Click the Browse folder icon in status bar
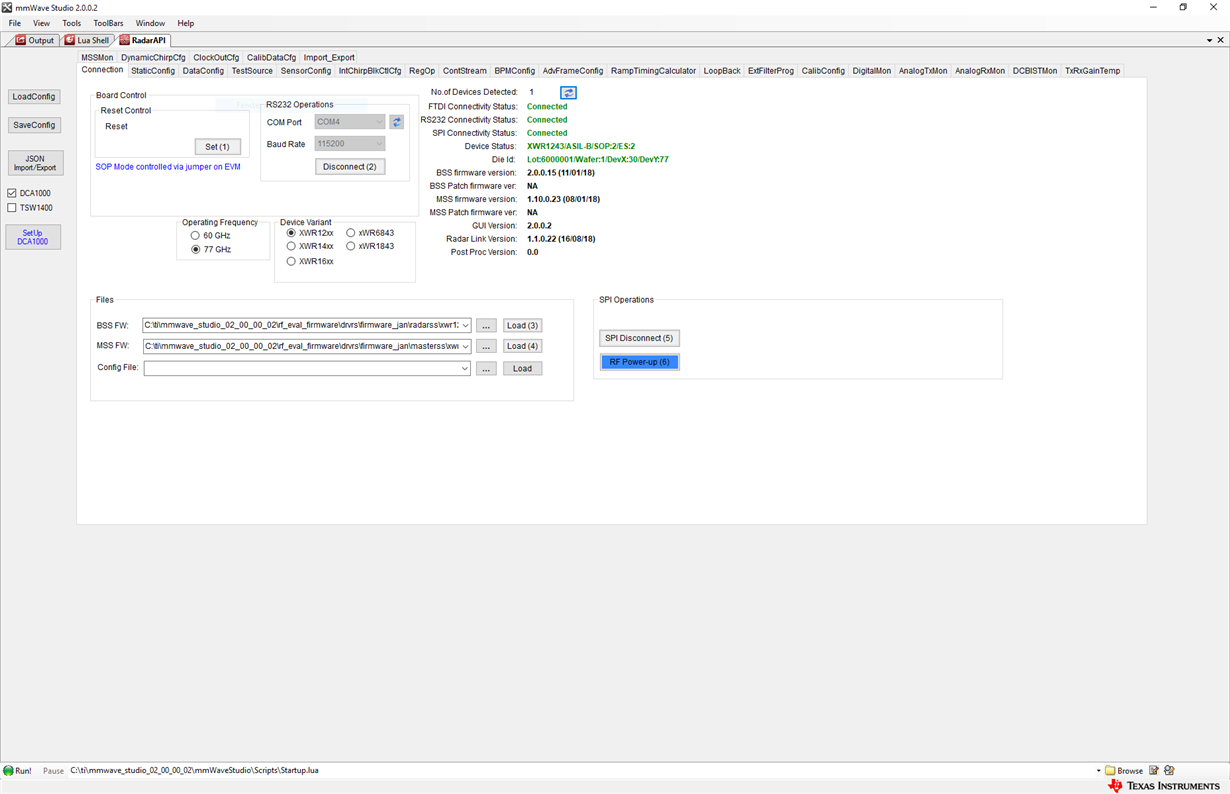This screenshot has height=794, width=1230. pyautogui.click(x=1110, y=771)
